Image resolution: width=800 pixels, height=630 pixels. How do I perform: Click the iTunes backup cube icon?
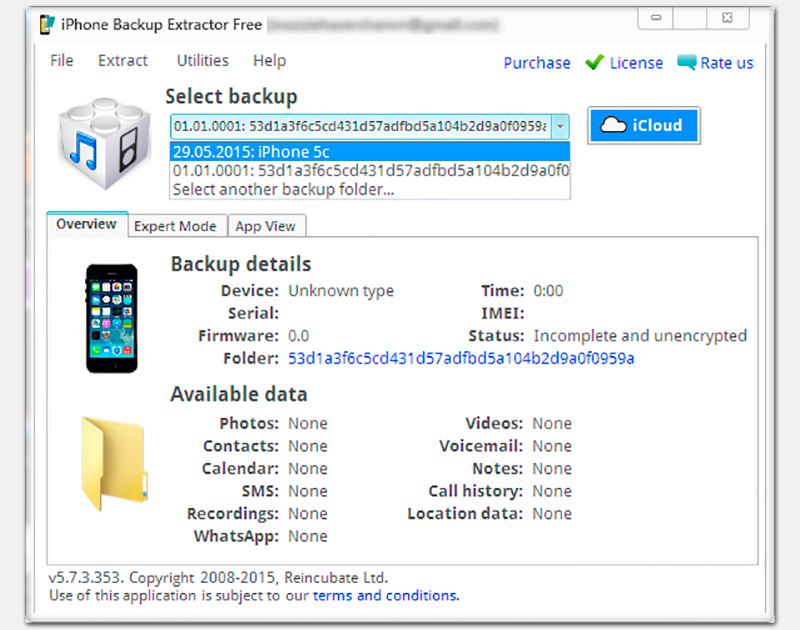click(105, 143)
